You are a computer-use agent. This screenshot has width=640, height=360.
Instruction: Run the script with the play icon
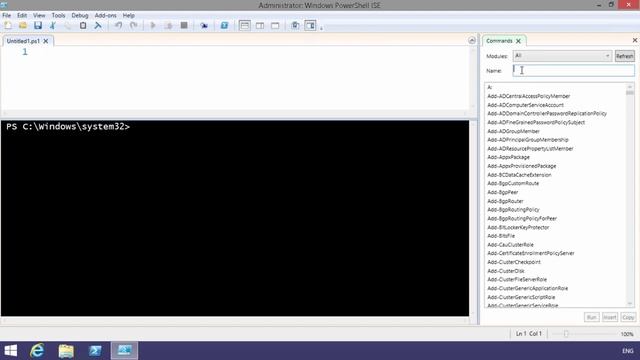click(153, 26)
